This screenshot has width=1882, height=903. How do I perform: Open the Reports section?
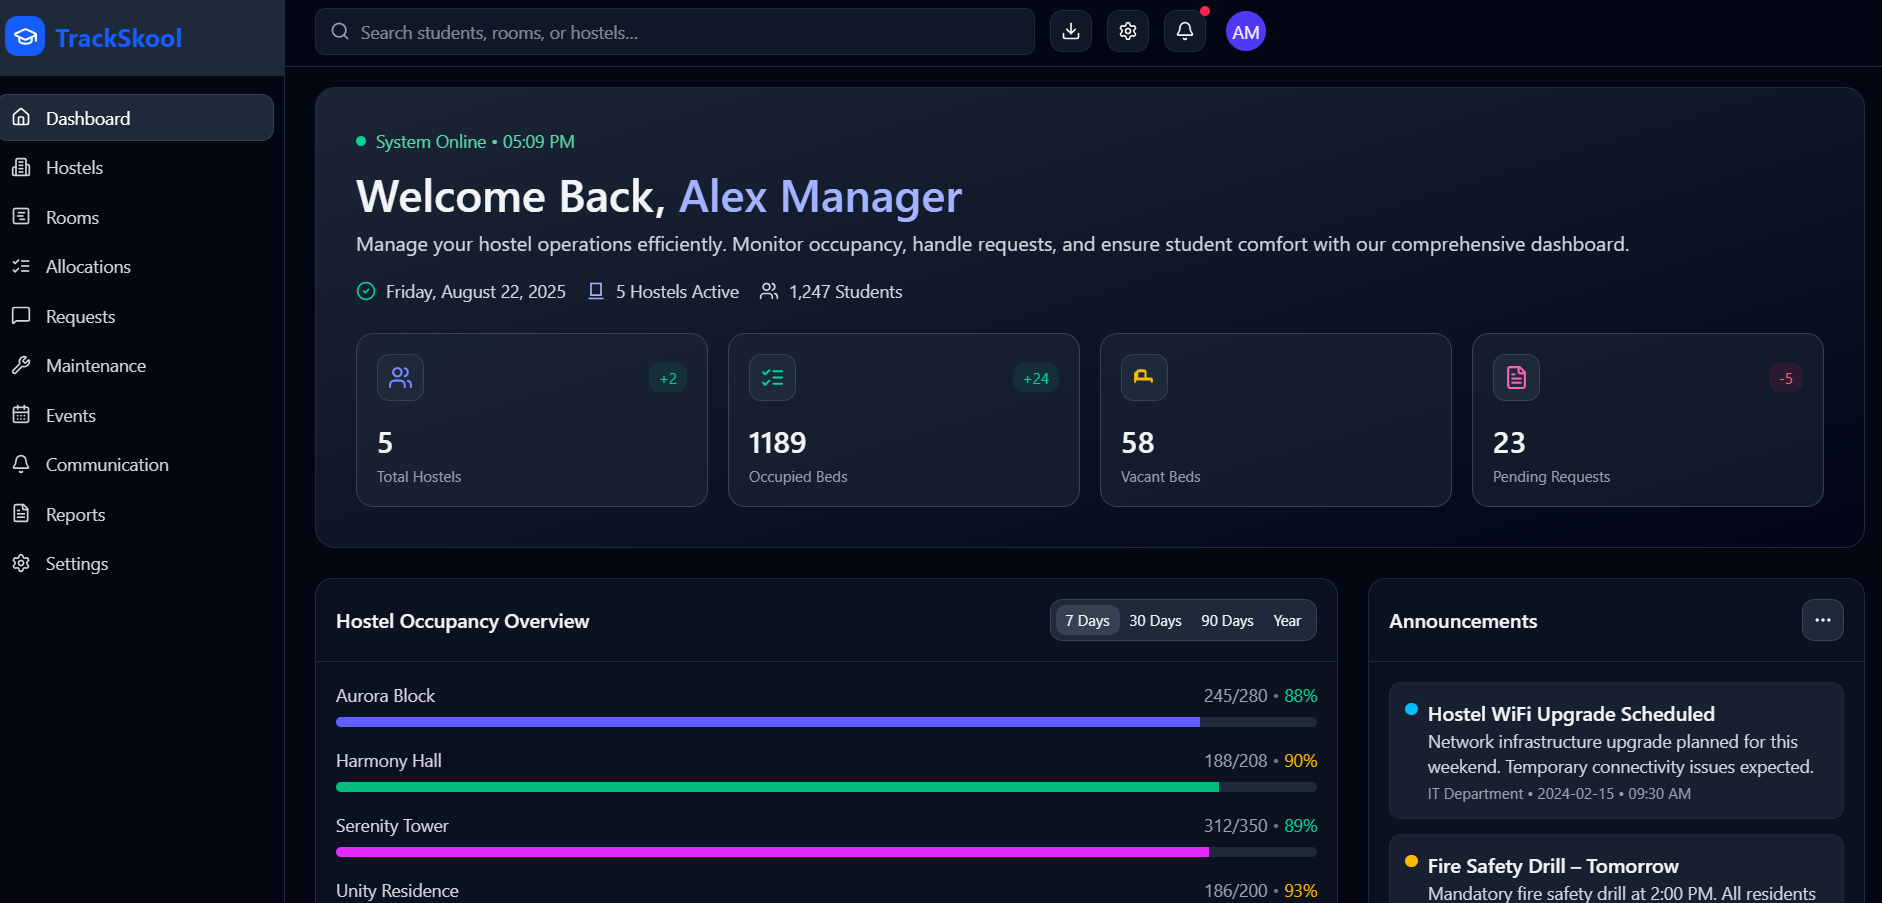[x=75, y=514]
